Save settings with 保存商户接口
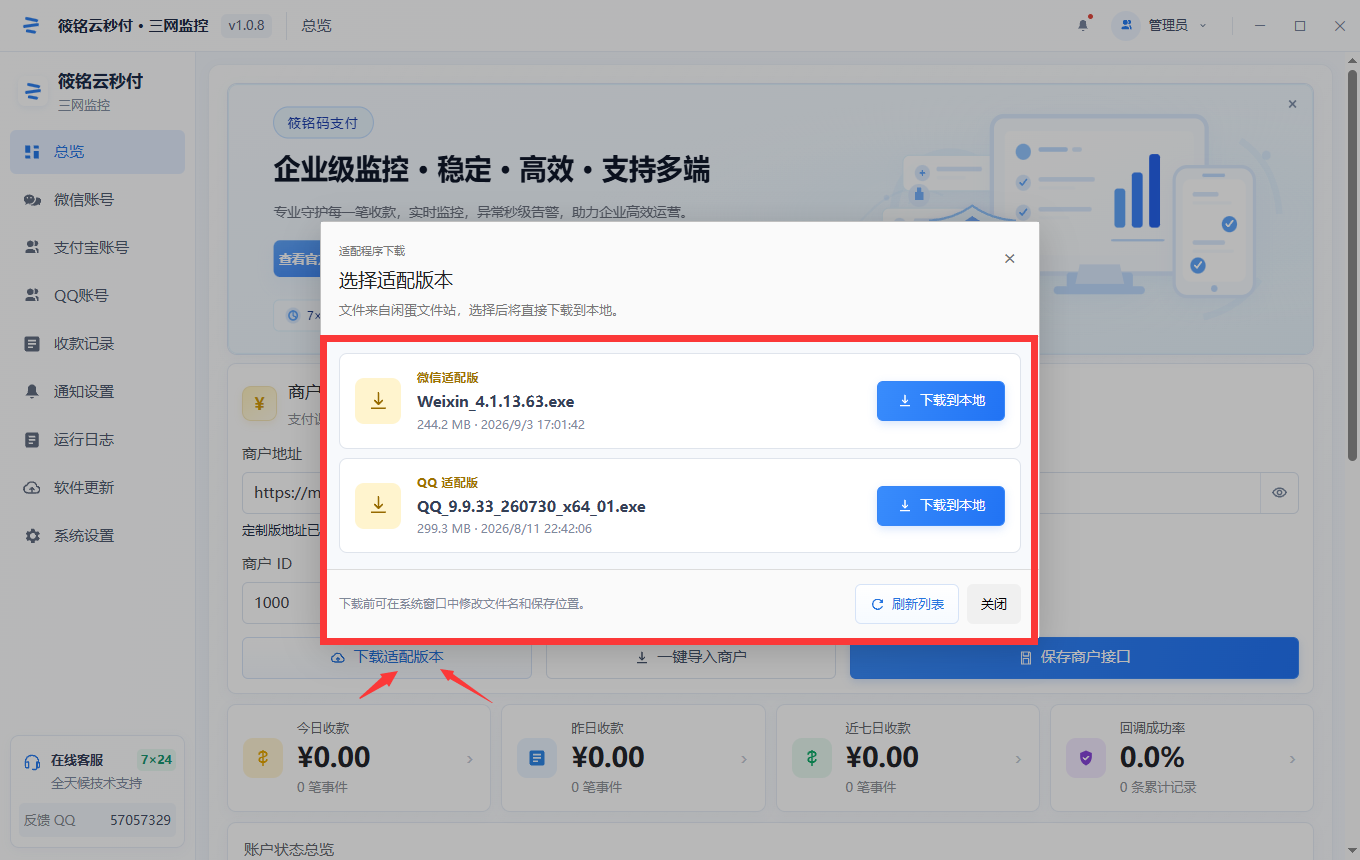The width and height of the screenshot is (1360, 860). click(1074, 658)
